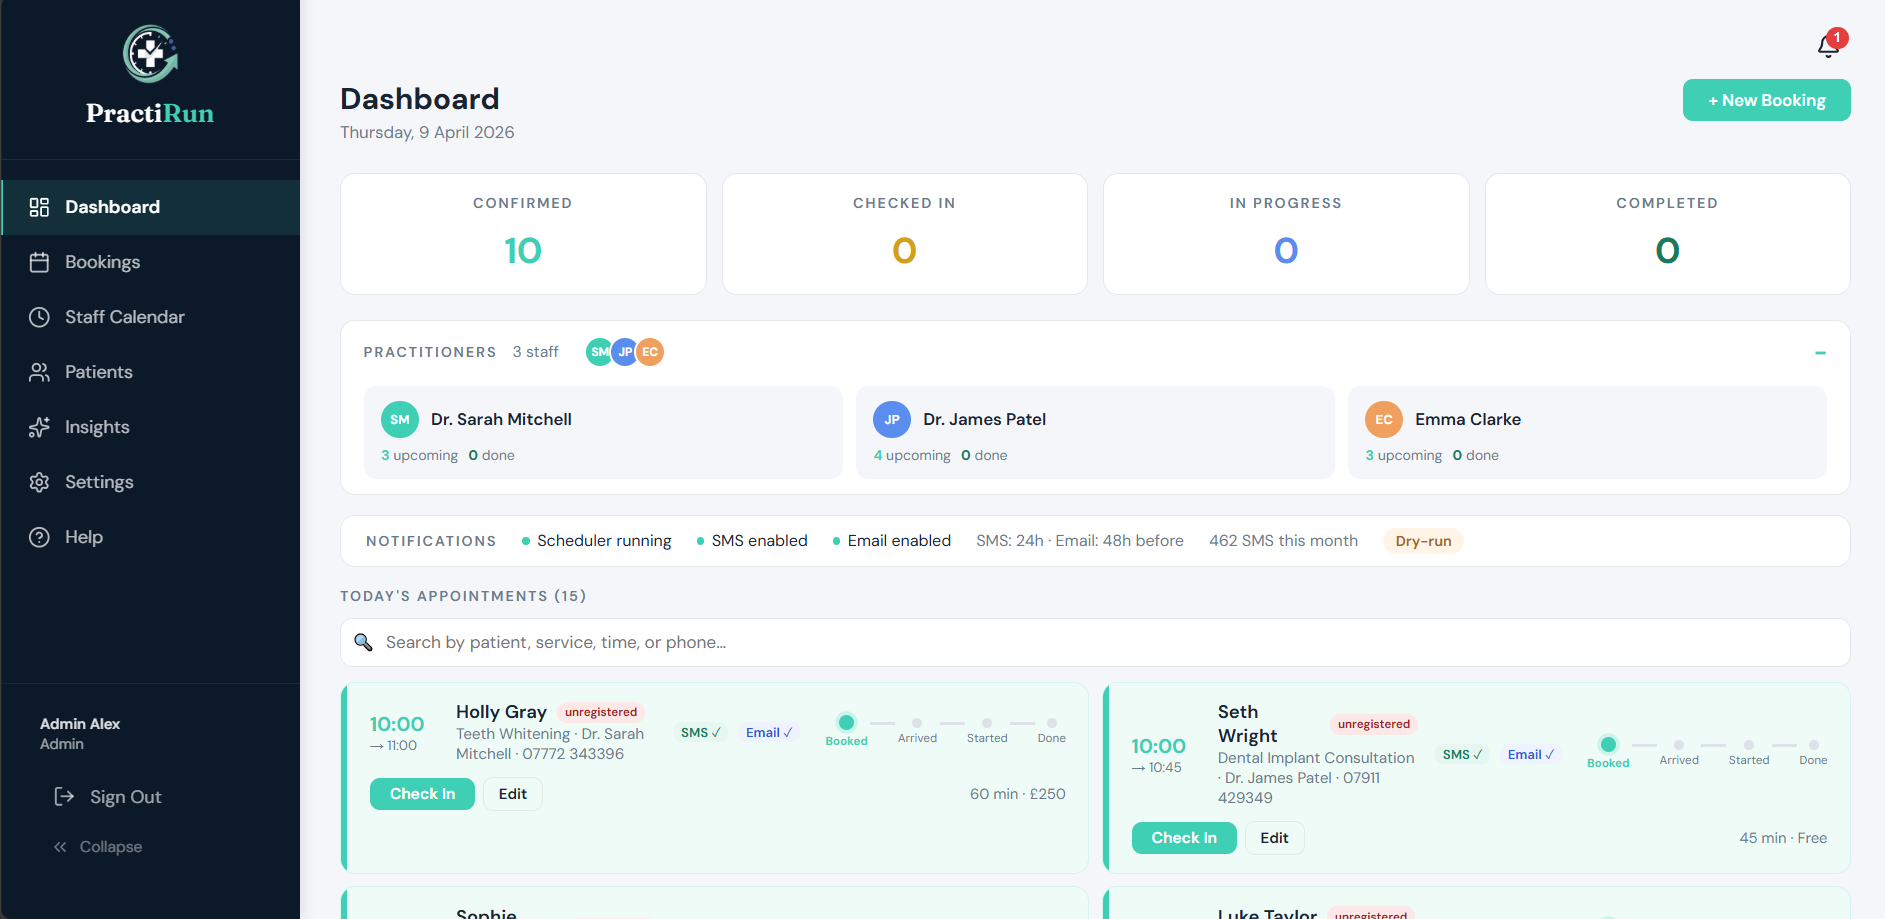Click the Completed stat card
This screenshot has height=919, width=1885.
pos(1668,234)
